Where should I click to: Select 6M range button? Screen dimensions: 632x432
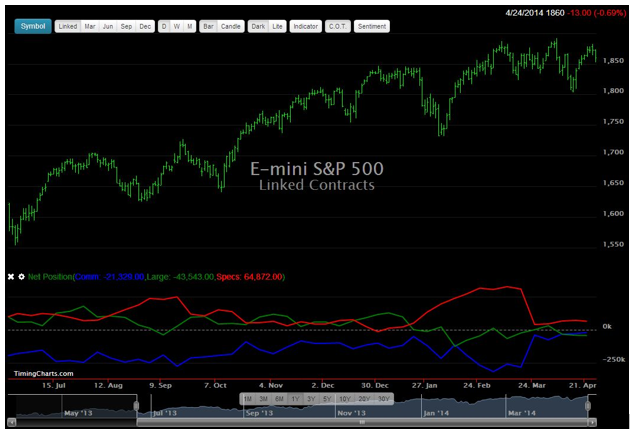pos(279,399)
